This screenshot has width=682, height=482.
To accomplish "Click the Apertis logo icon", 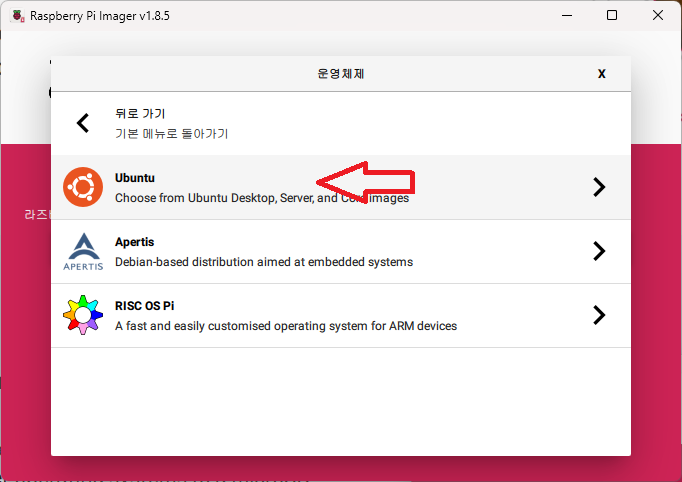I will coord(83,251).
